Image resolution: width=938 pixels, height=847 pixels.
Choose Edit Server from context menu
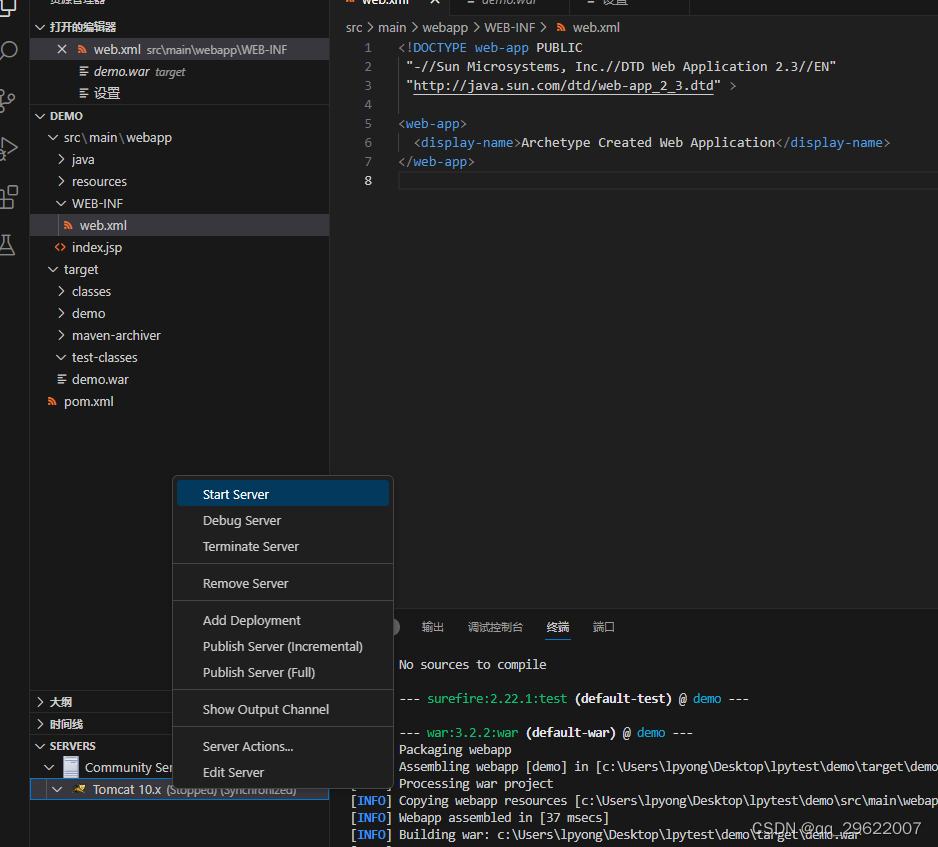tap(283, 773)
